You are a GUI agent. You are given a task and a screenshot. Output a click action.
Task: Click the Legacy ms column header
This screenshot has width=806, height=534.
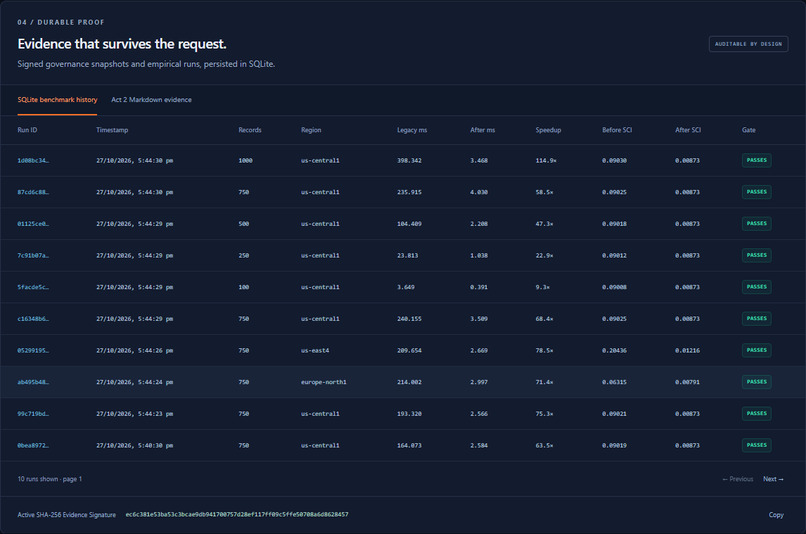(412, 130)
